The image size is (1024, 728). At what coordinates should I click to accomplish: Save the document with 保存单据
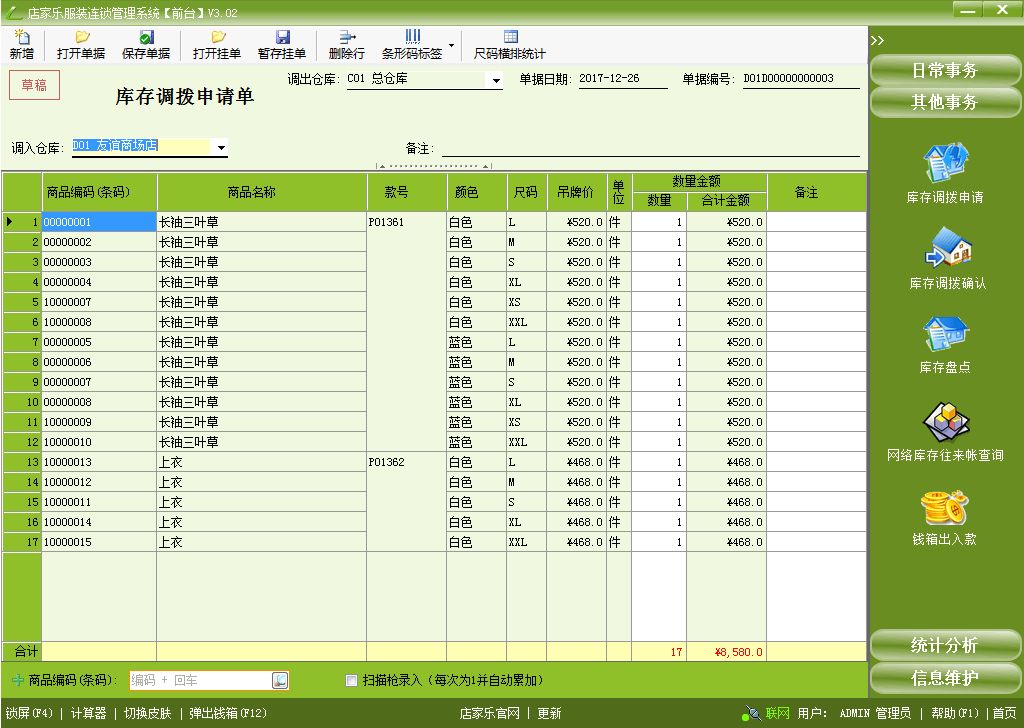click(x=146, y=44)
